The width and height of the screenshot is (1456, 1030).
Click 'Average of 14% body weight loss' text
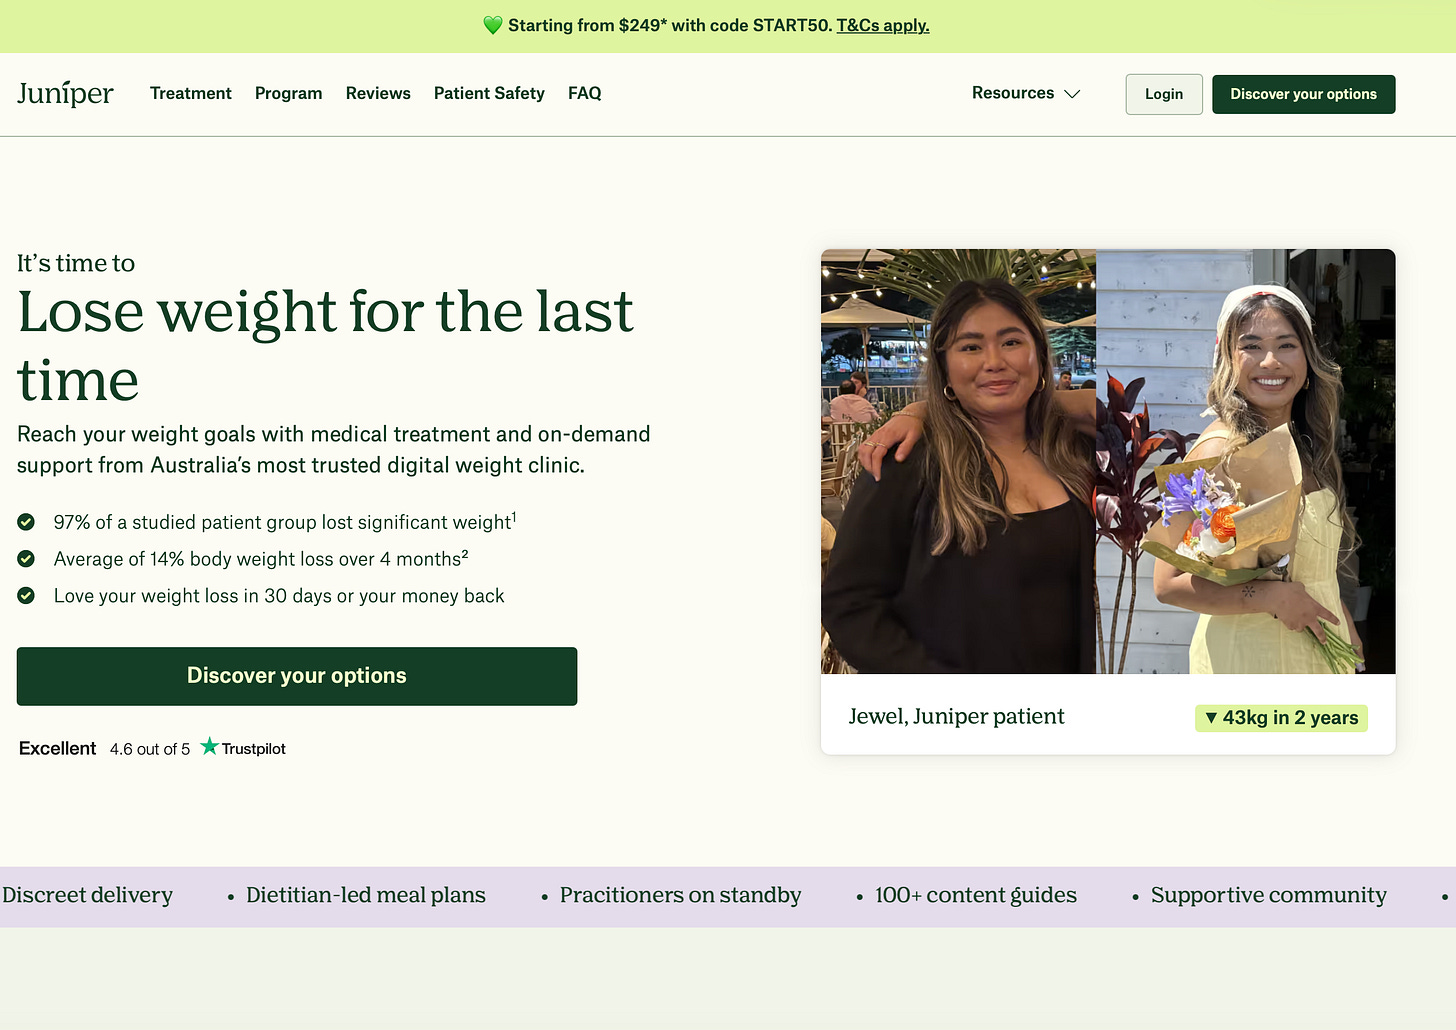tap(261, 559)
